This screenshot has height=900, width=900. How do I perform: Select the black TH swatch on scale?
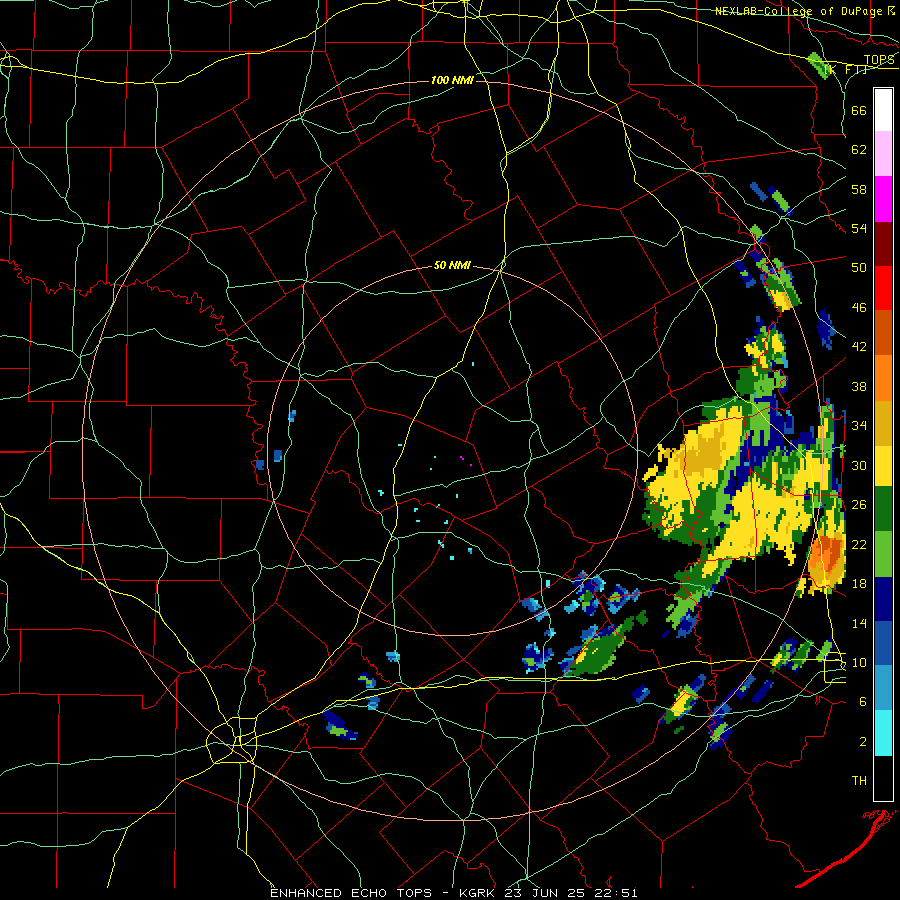point(883,777)
